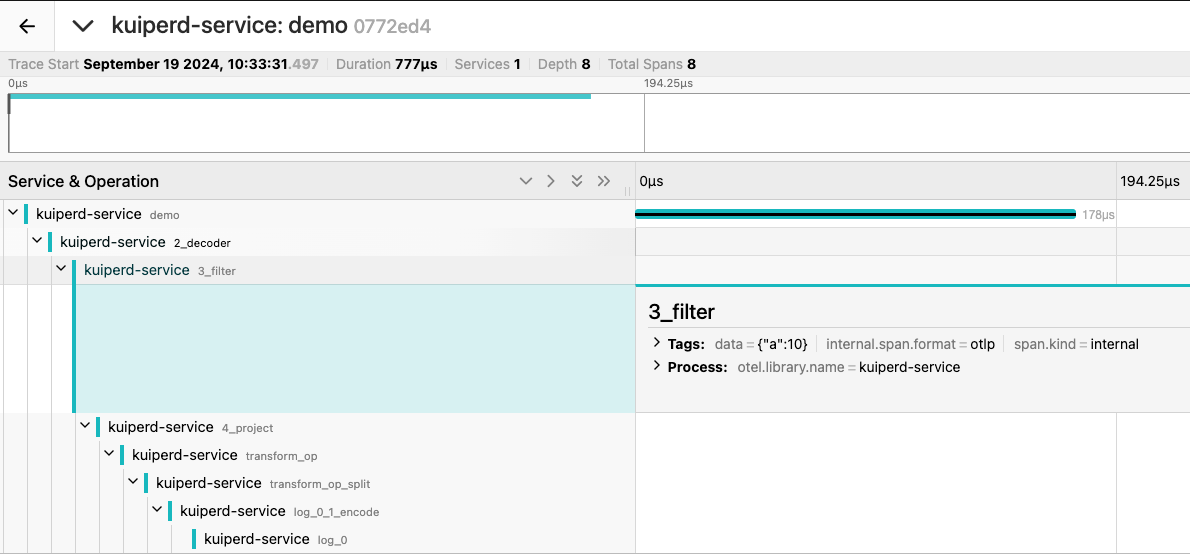Click the minimap span overview bar
The image size is (1190, 554).
tap(301, 96)
